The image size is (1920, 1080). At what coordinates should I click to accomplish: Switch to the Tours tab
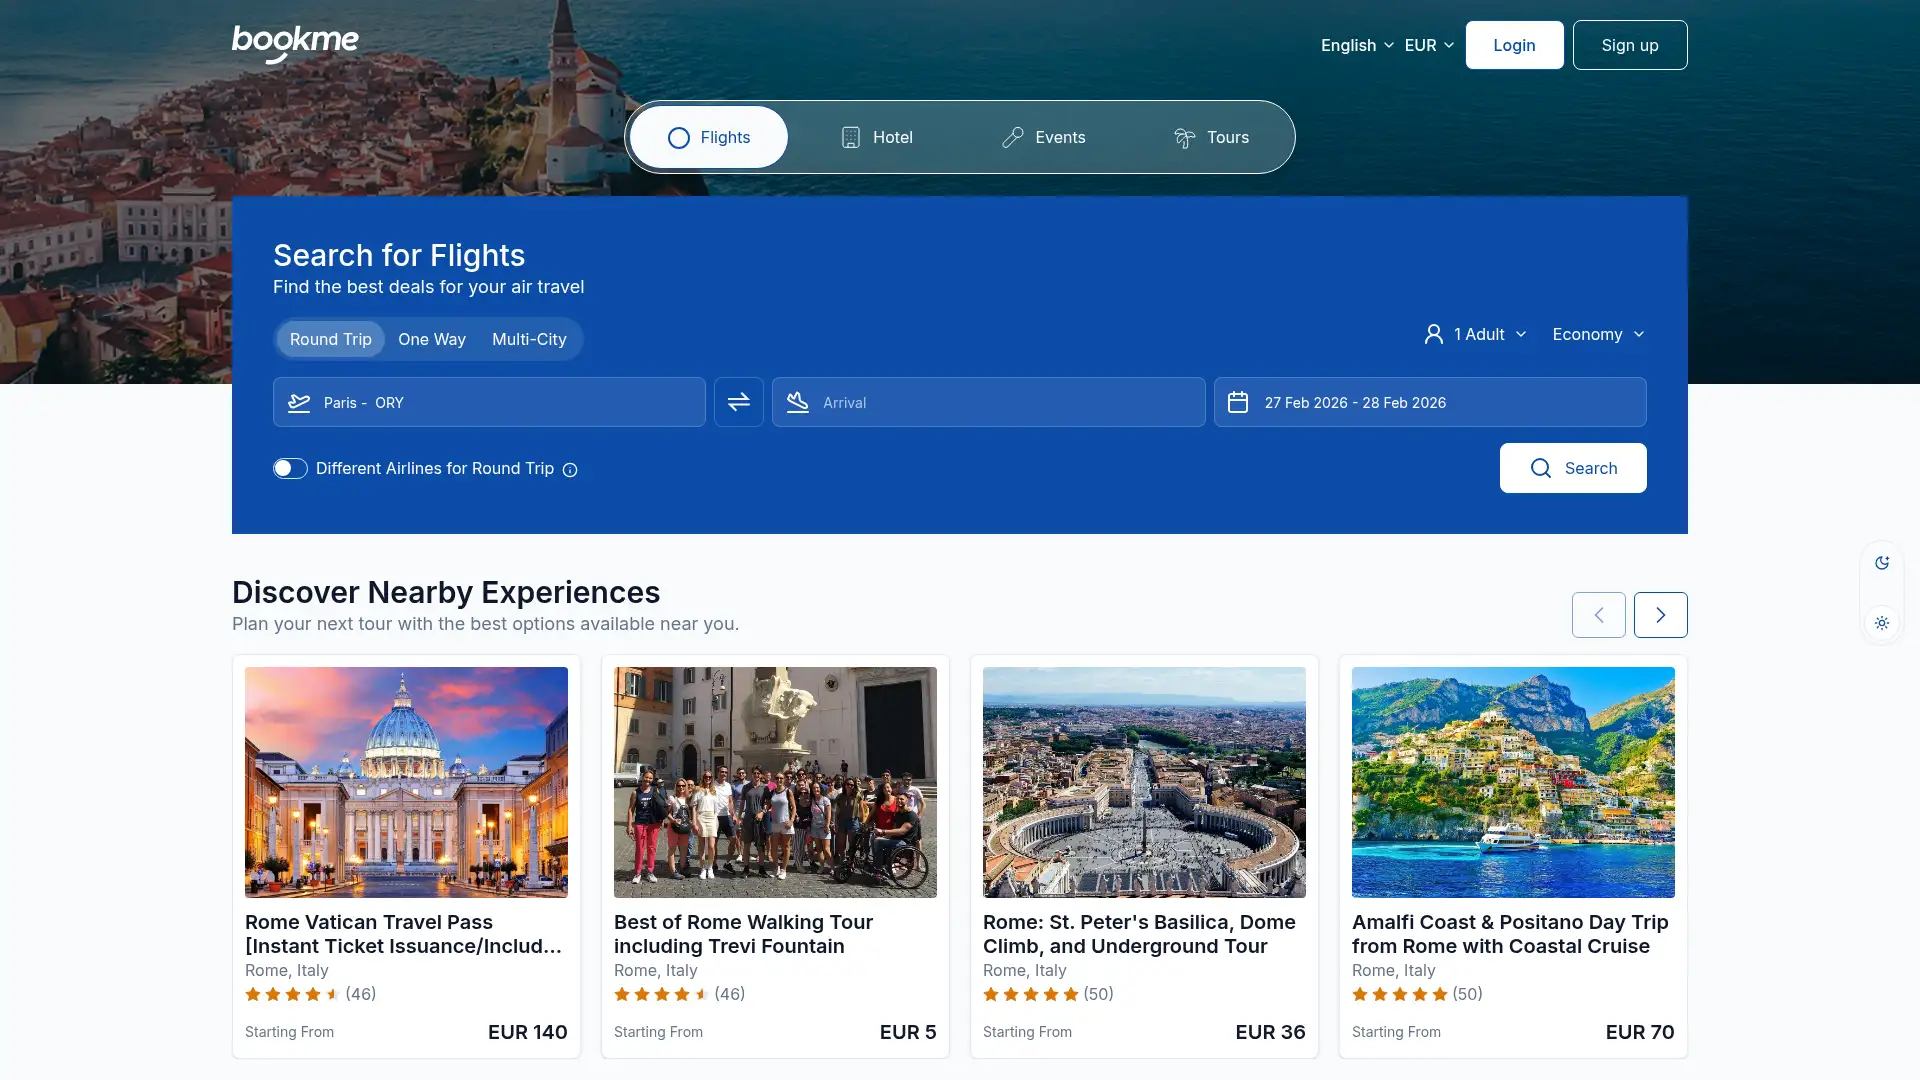coord(1210,137)
